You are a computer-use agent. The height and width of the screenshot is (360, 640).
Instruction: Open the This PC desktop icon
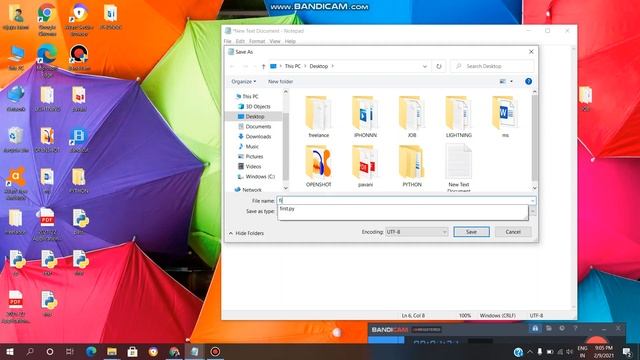16,58
